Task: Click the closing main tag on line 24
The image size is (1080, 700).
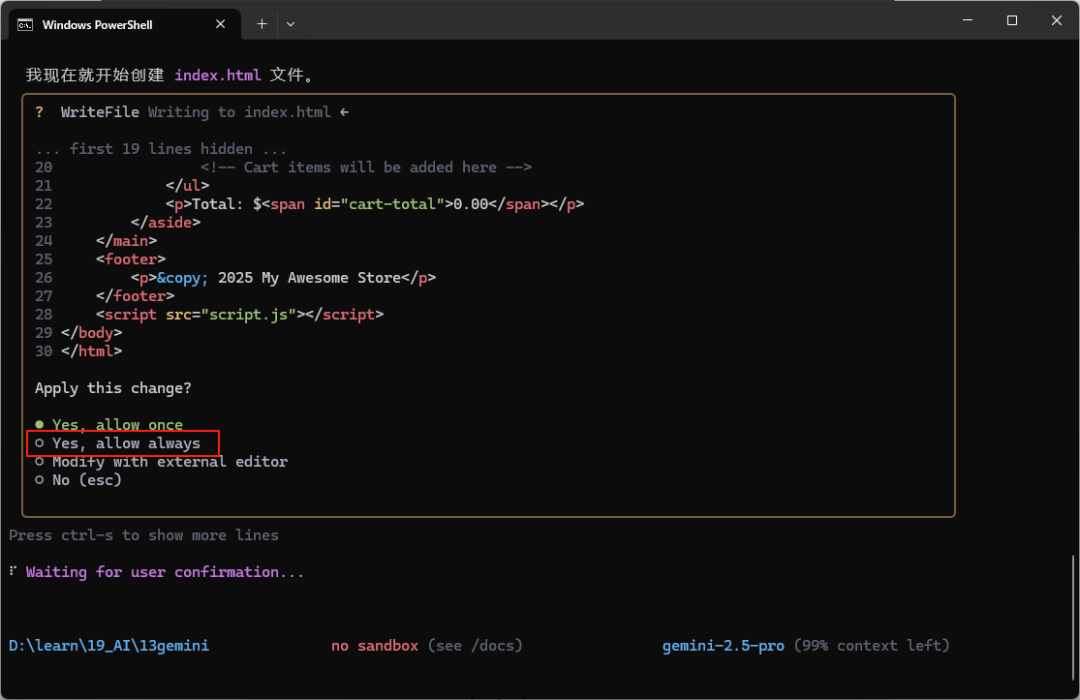Action: click(127, 241)
